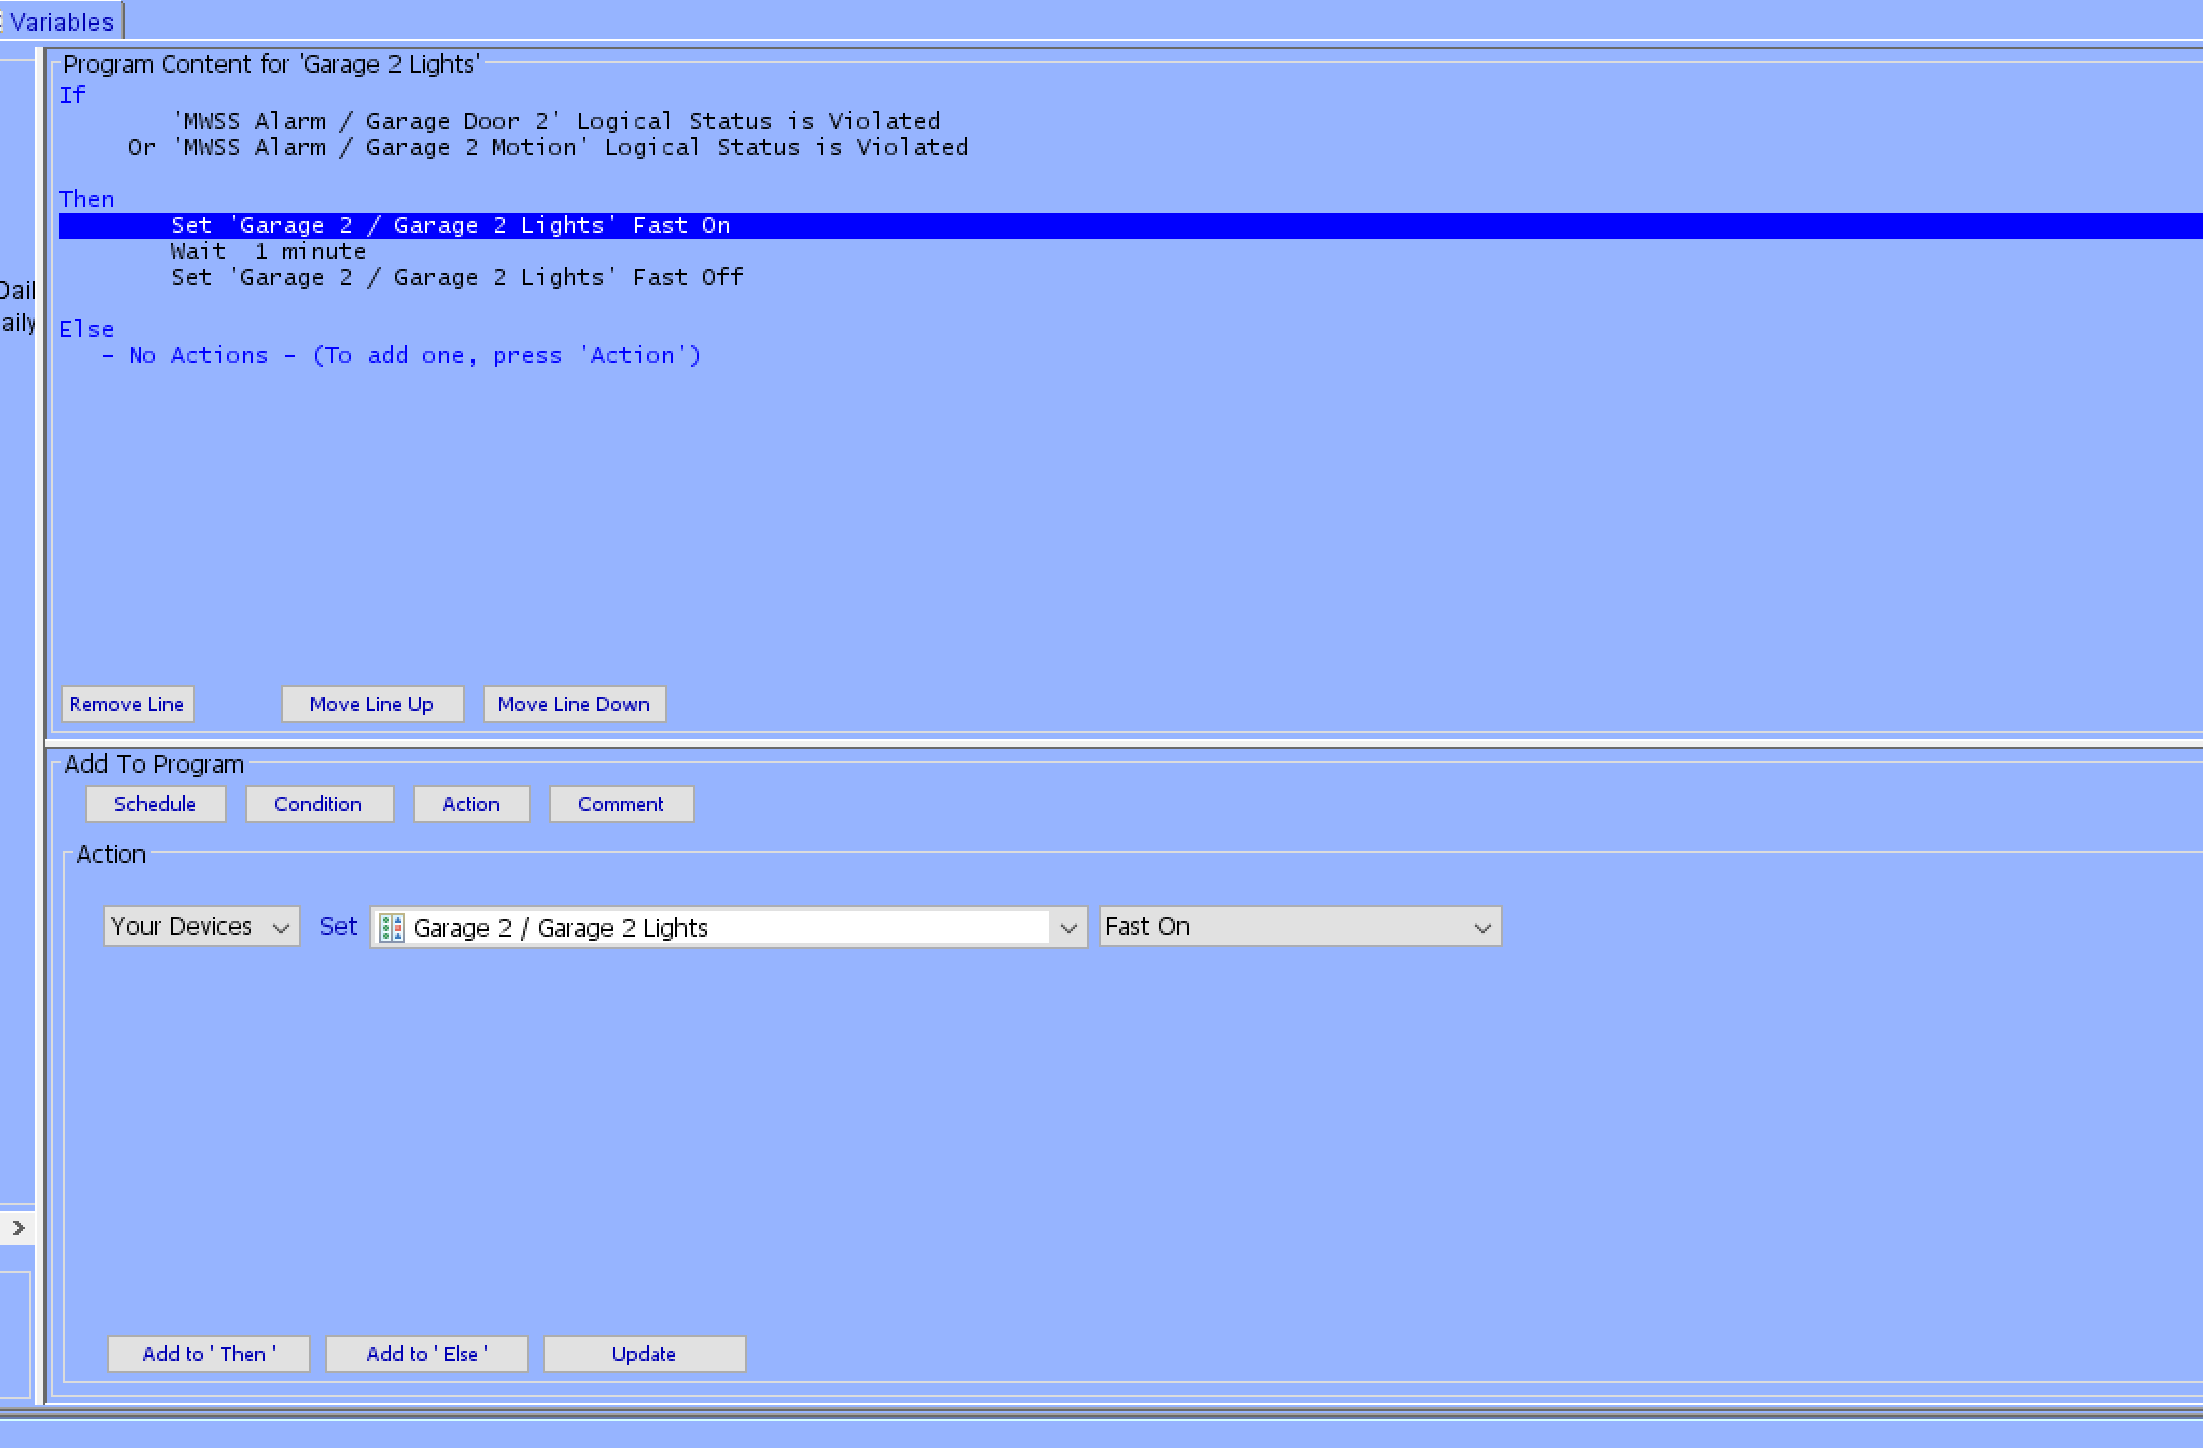Click the device icon beside Garage 2 Lights
The height and width of the screenshot is (1448, 2203).
(392, 928)
